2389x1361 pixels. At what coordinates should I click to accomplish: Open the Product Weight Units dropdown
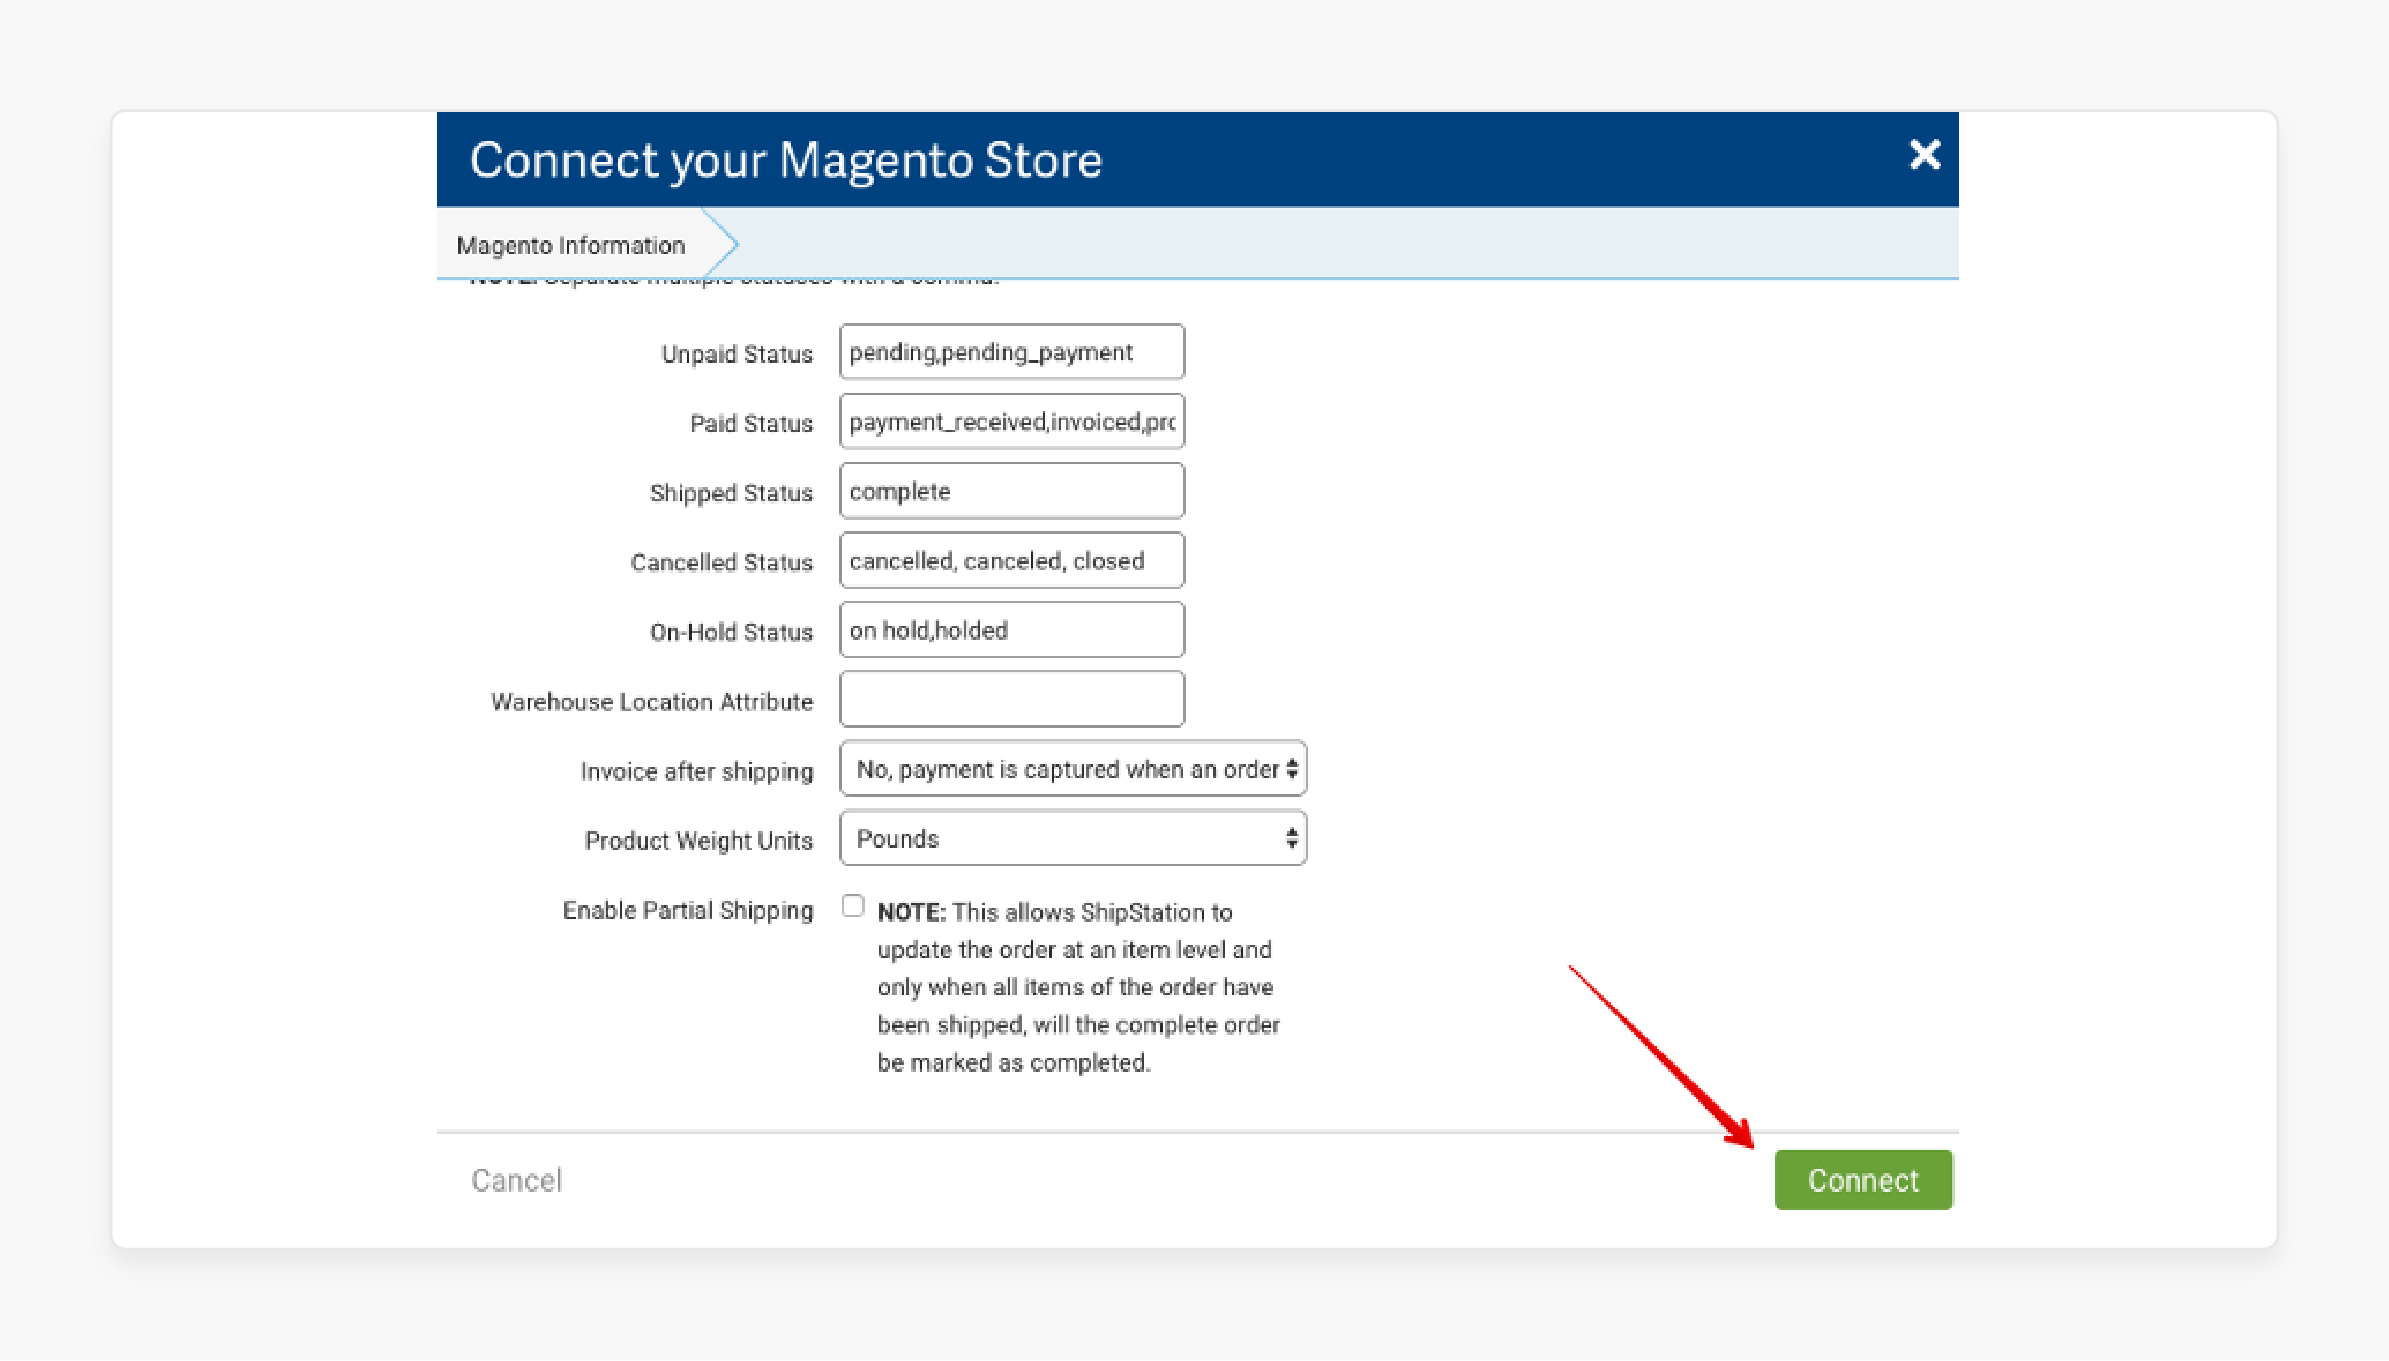[1073, 839]
